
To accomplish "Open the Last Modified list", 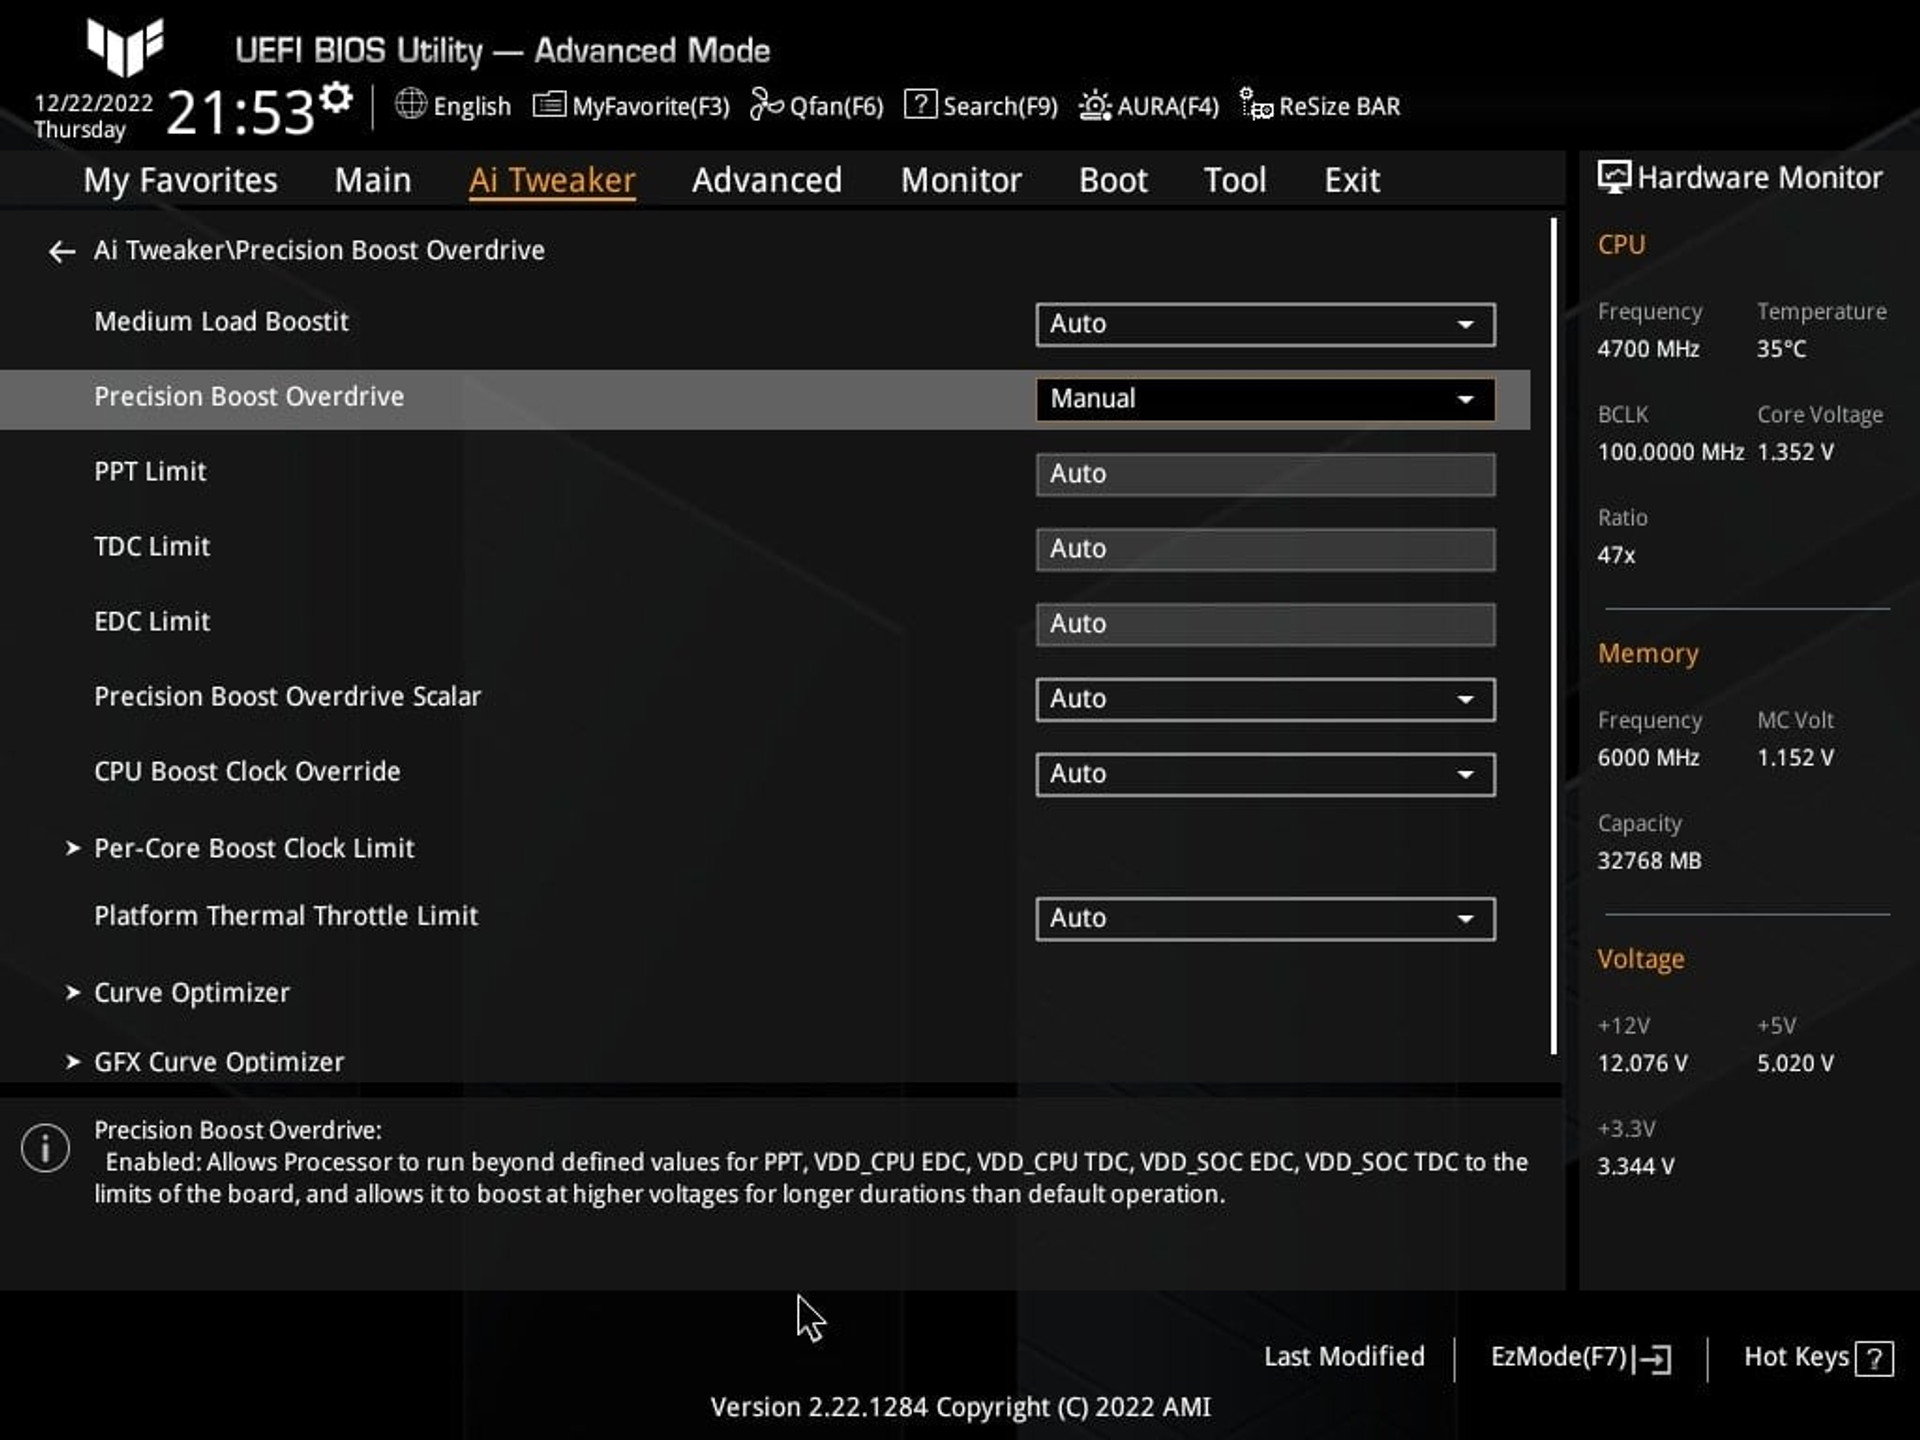I will tap(1344, 1357).
